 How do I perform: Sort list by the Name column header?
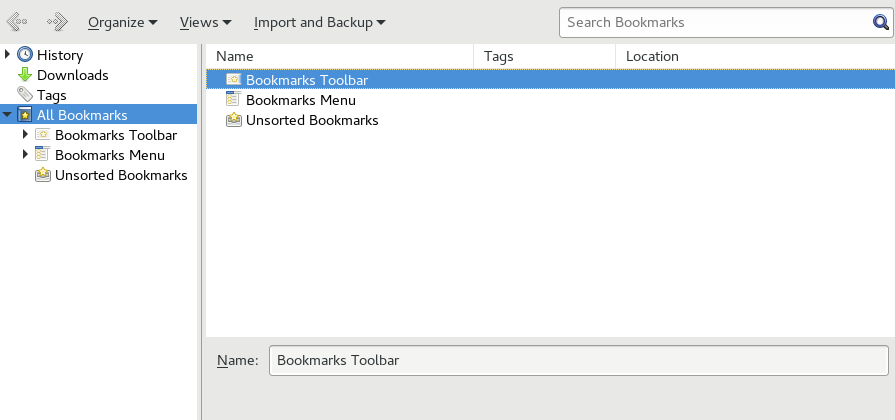(339, 57)
